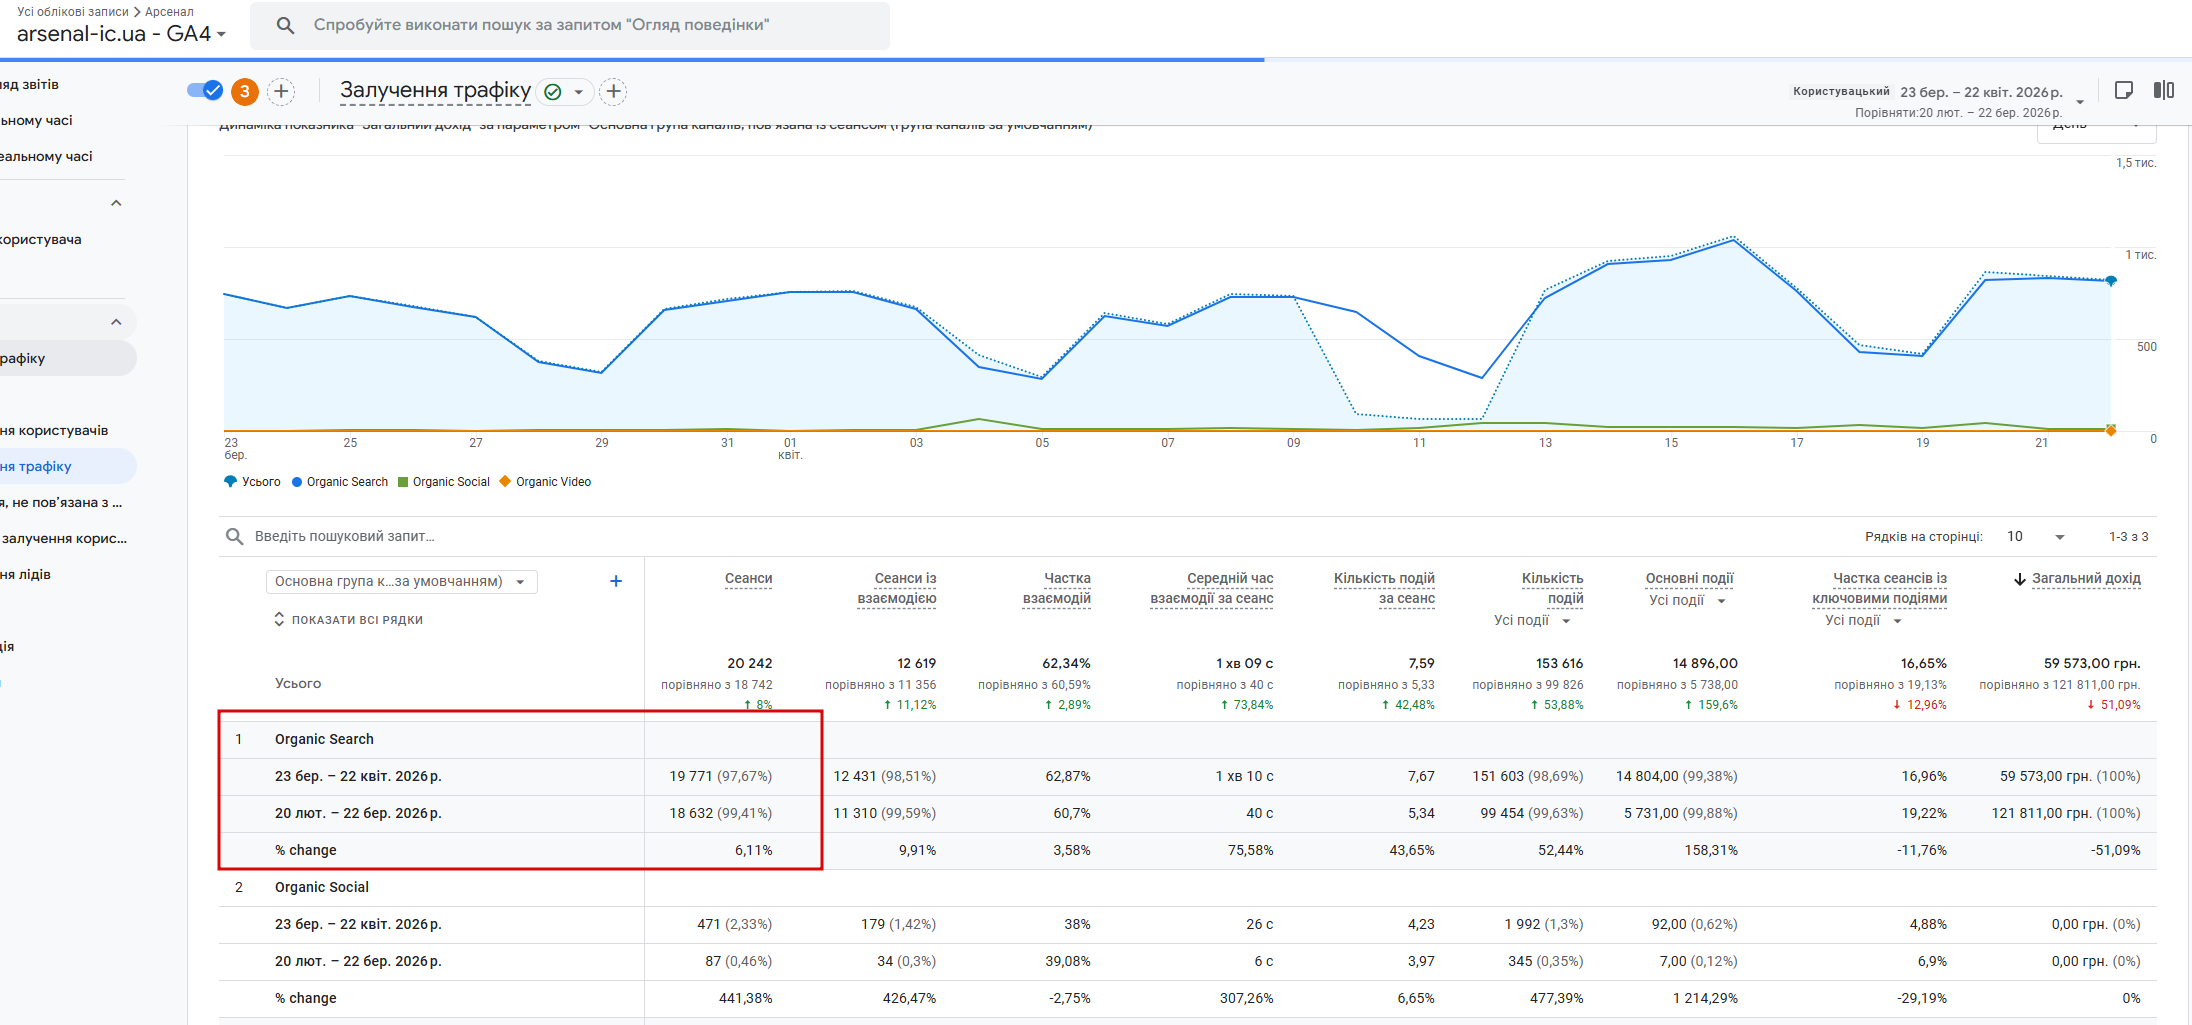The width and height of the screenshot is (2192, 1025).
Task: Sort by the Кількість подій за сеанс header
Action: (1384, 589)
